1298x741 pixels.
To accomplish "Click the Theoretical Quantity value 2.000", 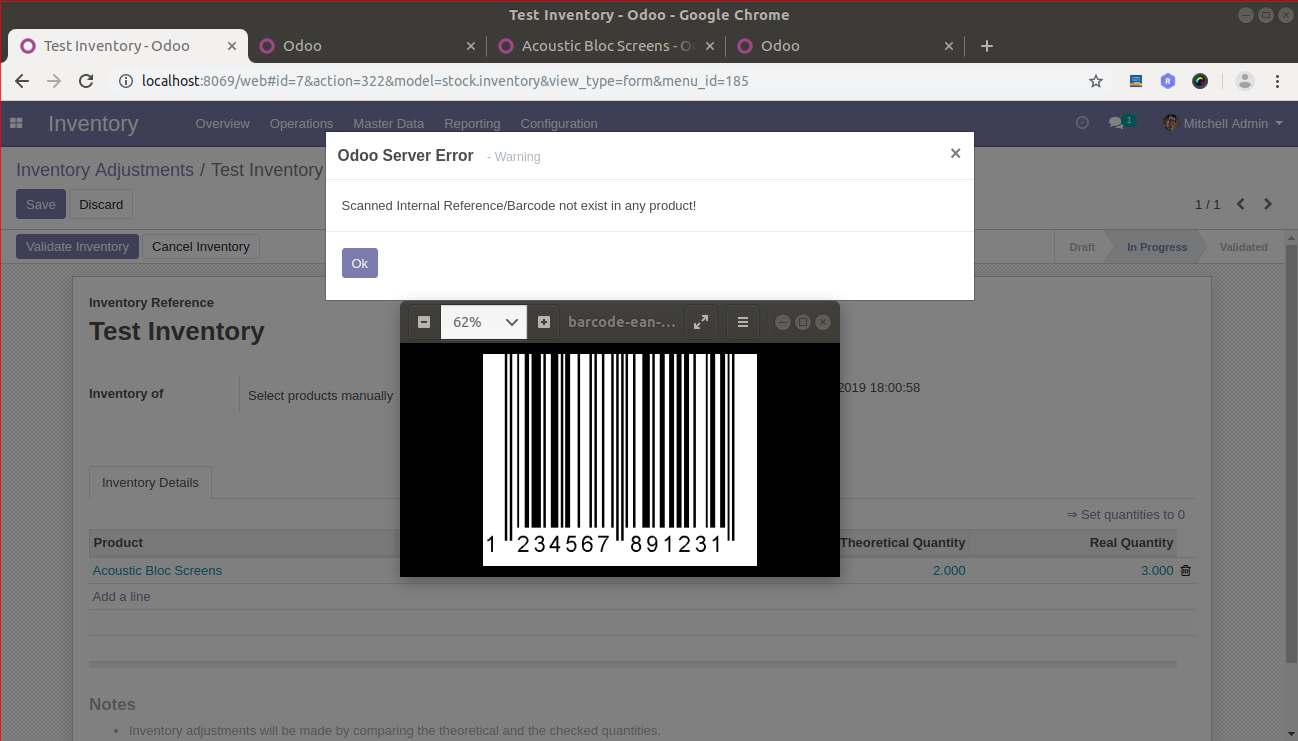I will [949, 571].
